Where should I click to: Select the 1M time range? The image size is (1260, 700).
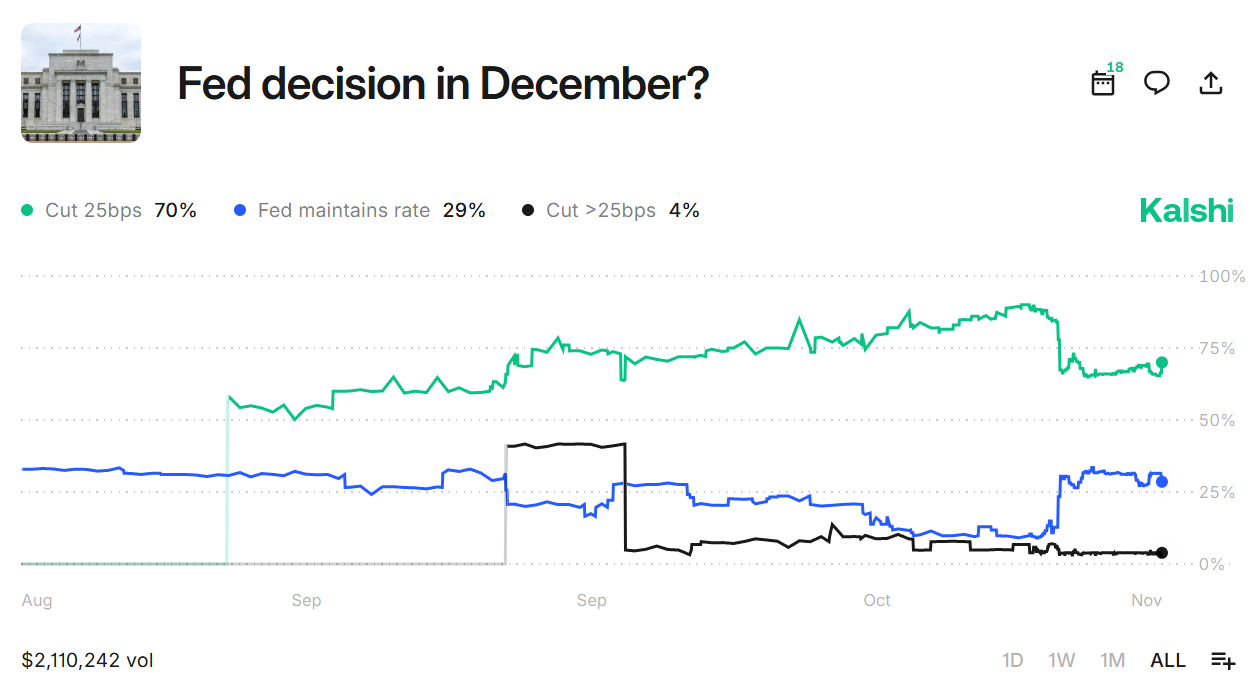pyautogui.click(x=1112, y=660)
